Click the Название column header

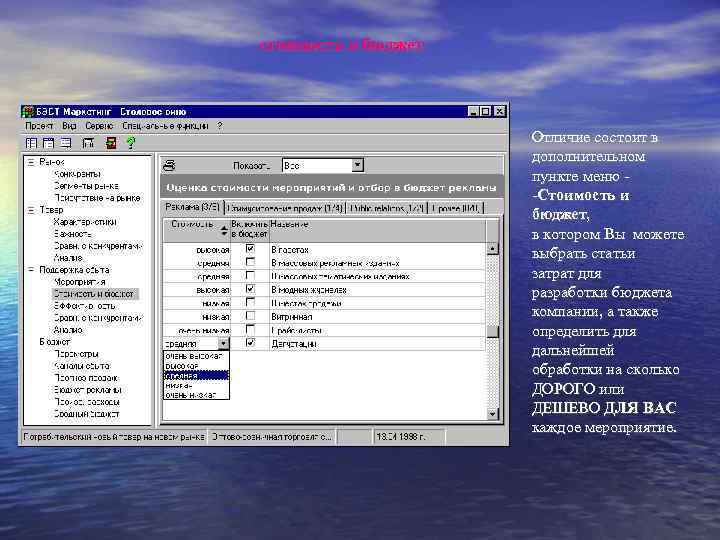[x=377, y=230]
